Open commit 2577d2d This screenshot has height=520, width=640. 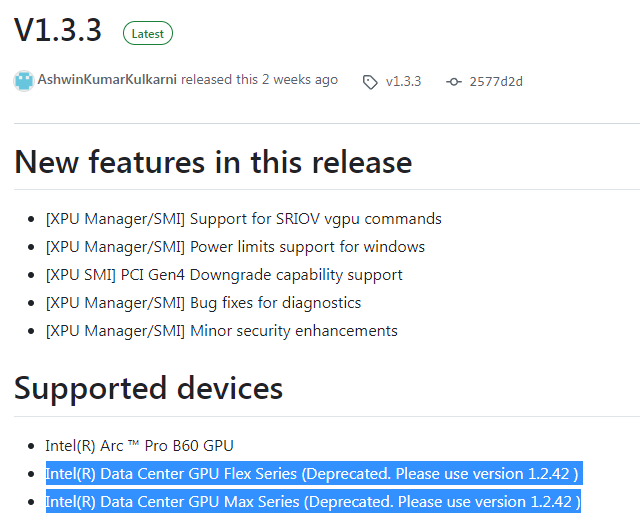tap(495, 81)
